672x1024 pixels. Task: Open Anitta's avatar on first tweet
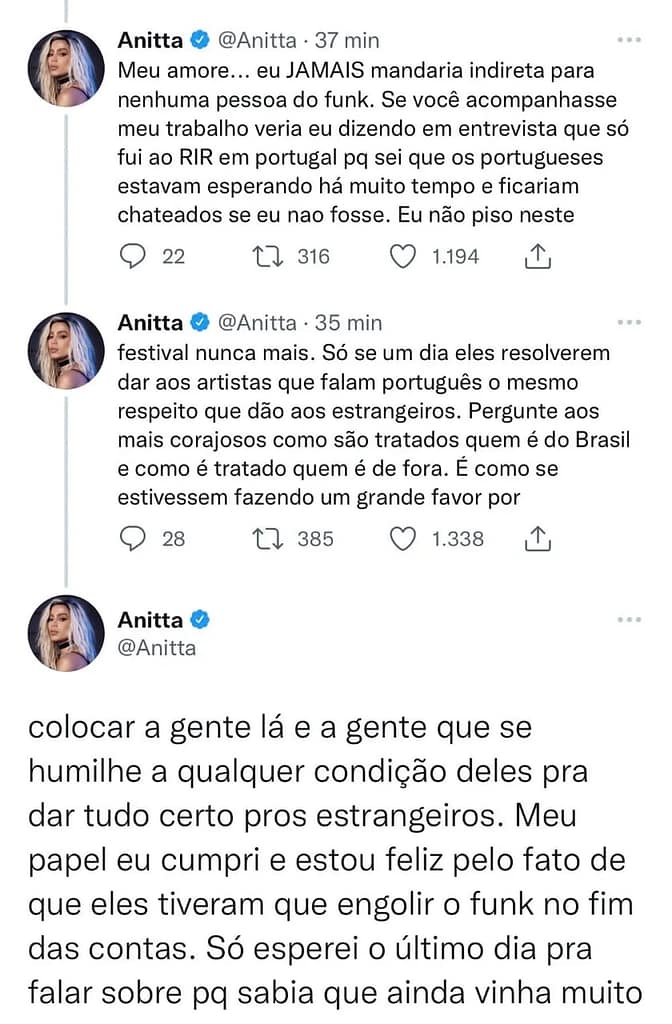click(67, 67)
